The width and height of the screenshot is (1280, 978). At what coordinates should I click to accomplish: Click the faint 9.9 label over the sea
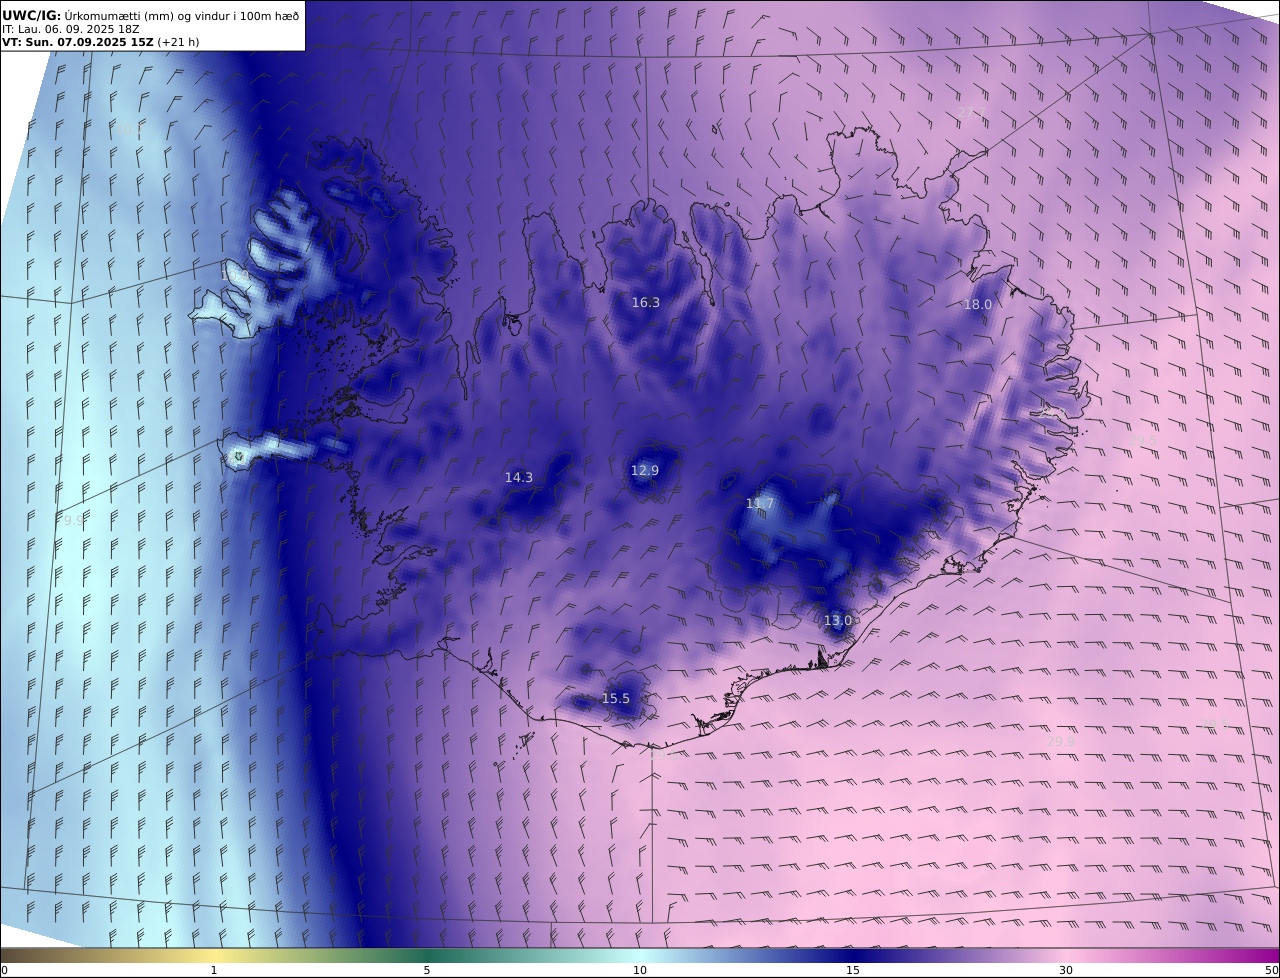coord(73,520)
